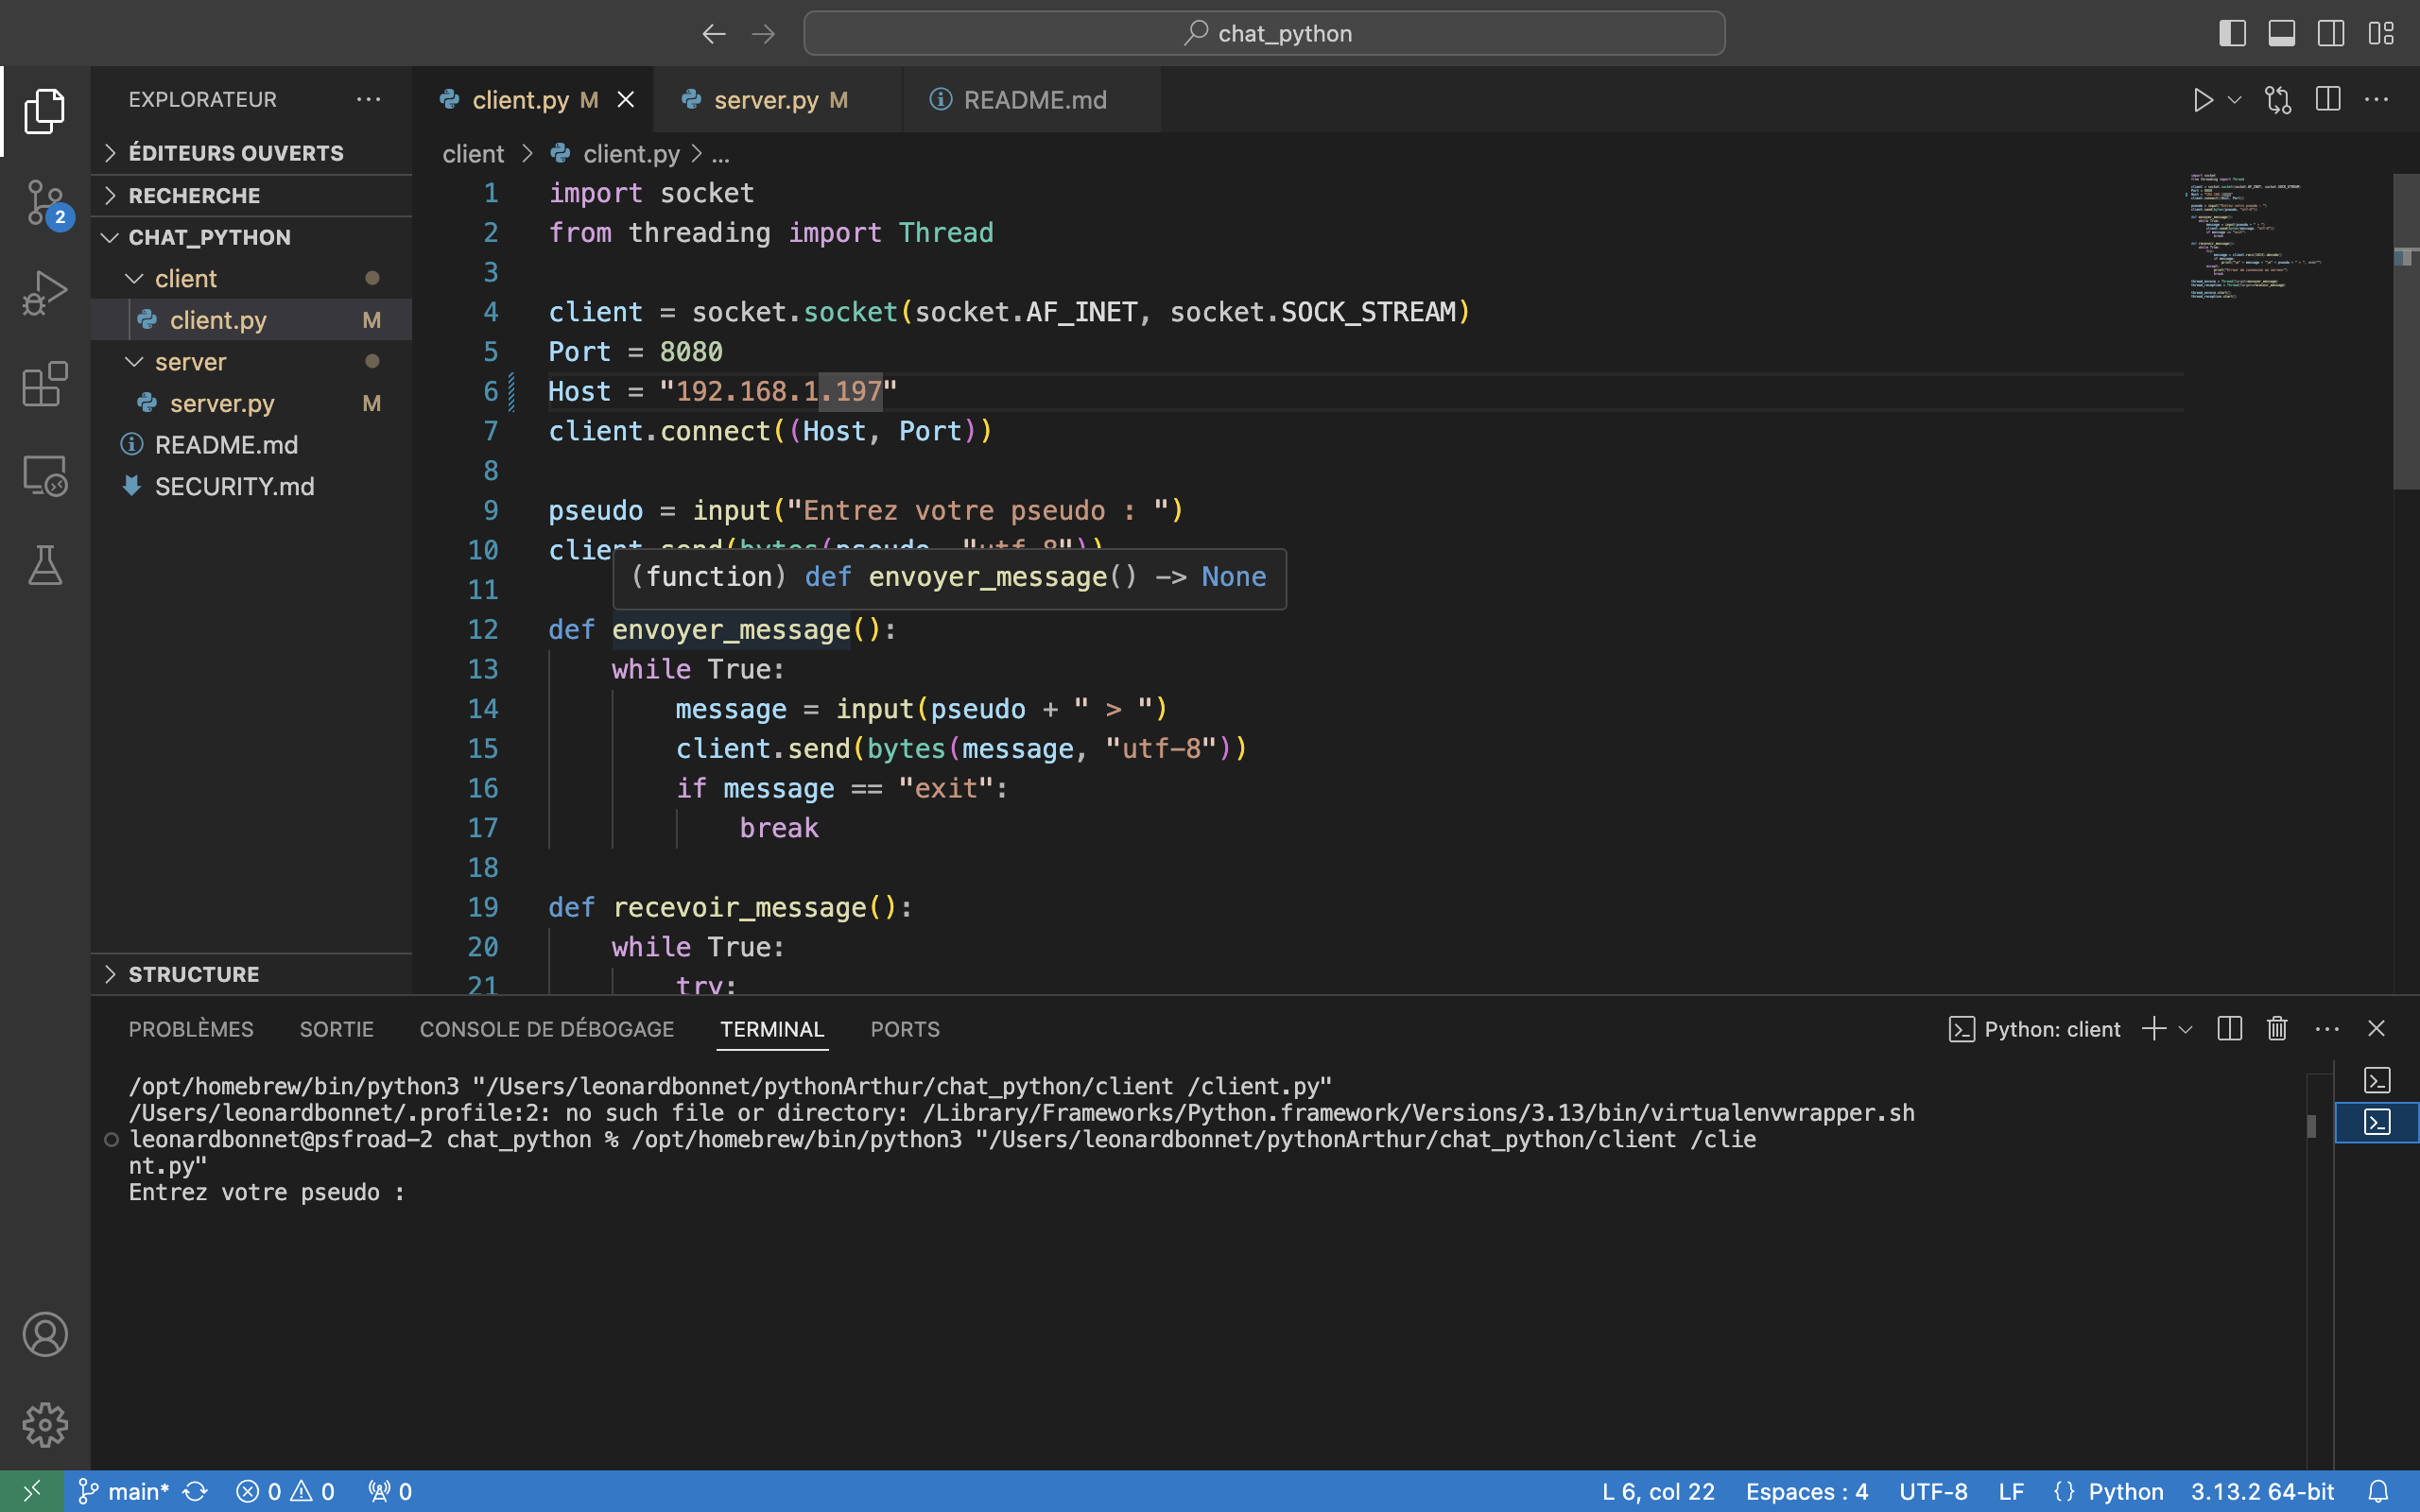The image size is (2420, 1512).
Task: Open CONSOLE DE DÉBOGAGE panel tab
Action: pos(547,1029)
